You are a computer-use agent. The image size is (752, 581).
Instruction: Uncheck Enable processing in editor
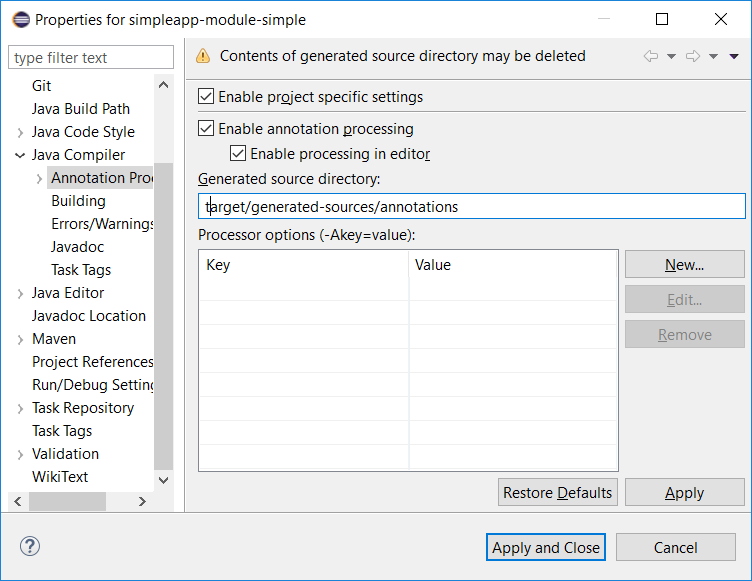point(238,154)
